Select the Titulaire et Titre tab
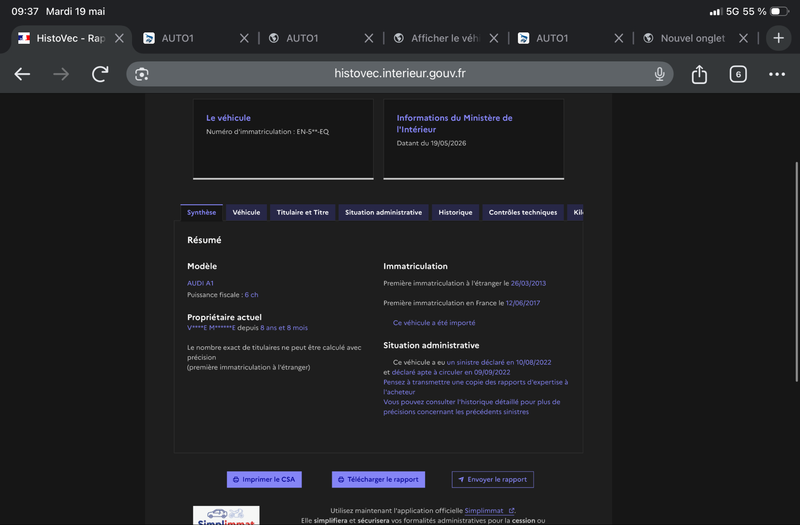This screenshot has height=525, width=800. point(303,212)
